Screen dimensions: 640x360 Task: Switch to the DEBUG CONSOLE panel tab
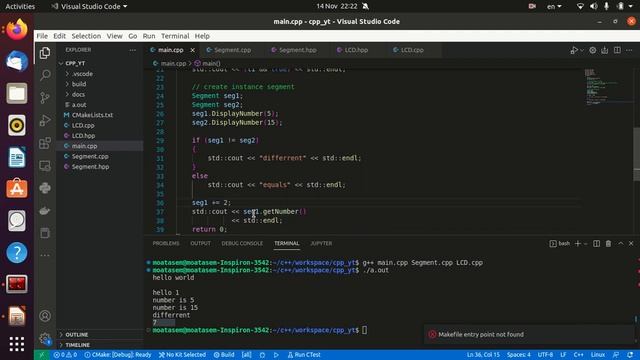tap(242, 243)
